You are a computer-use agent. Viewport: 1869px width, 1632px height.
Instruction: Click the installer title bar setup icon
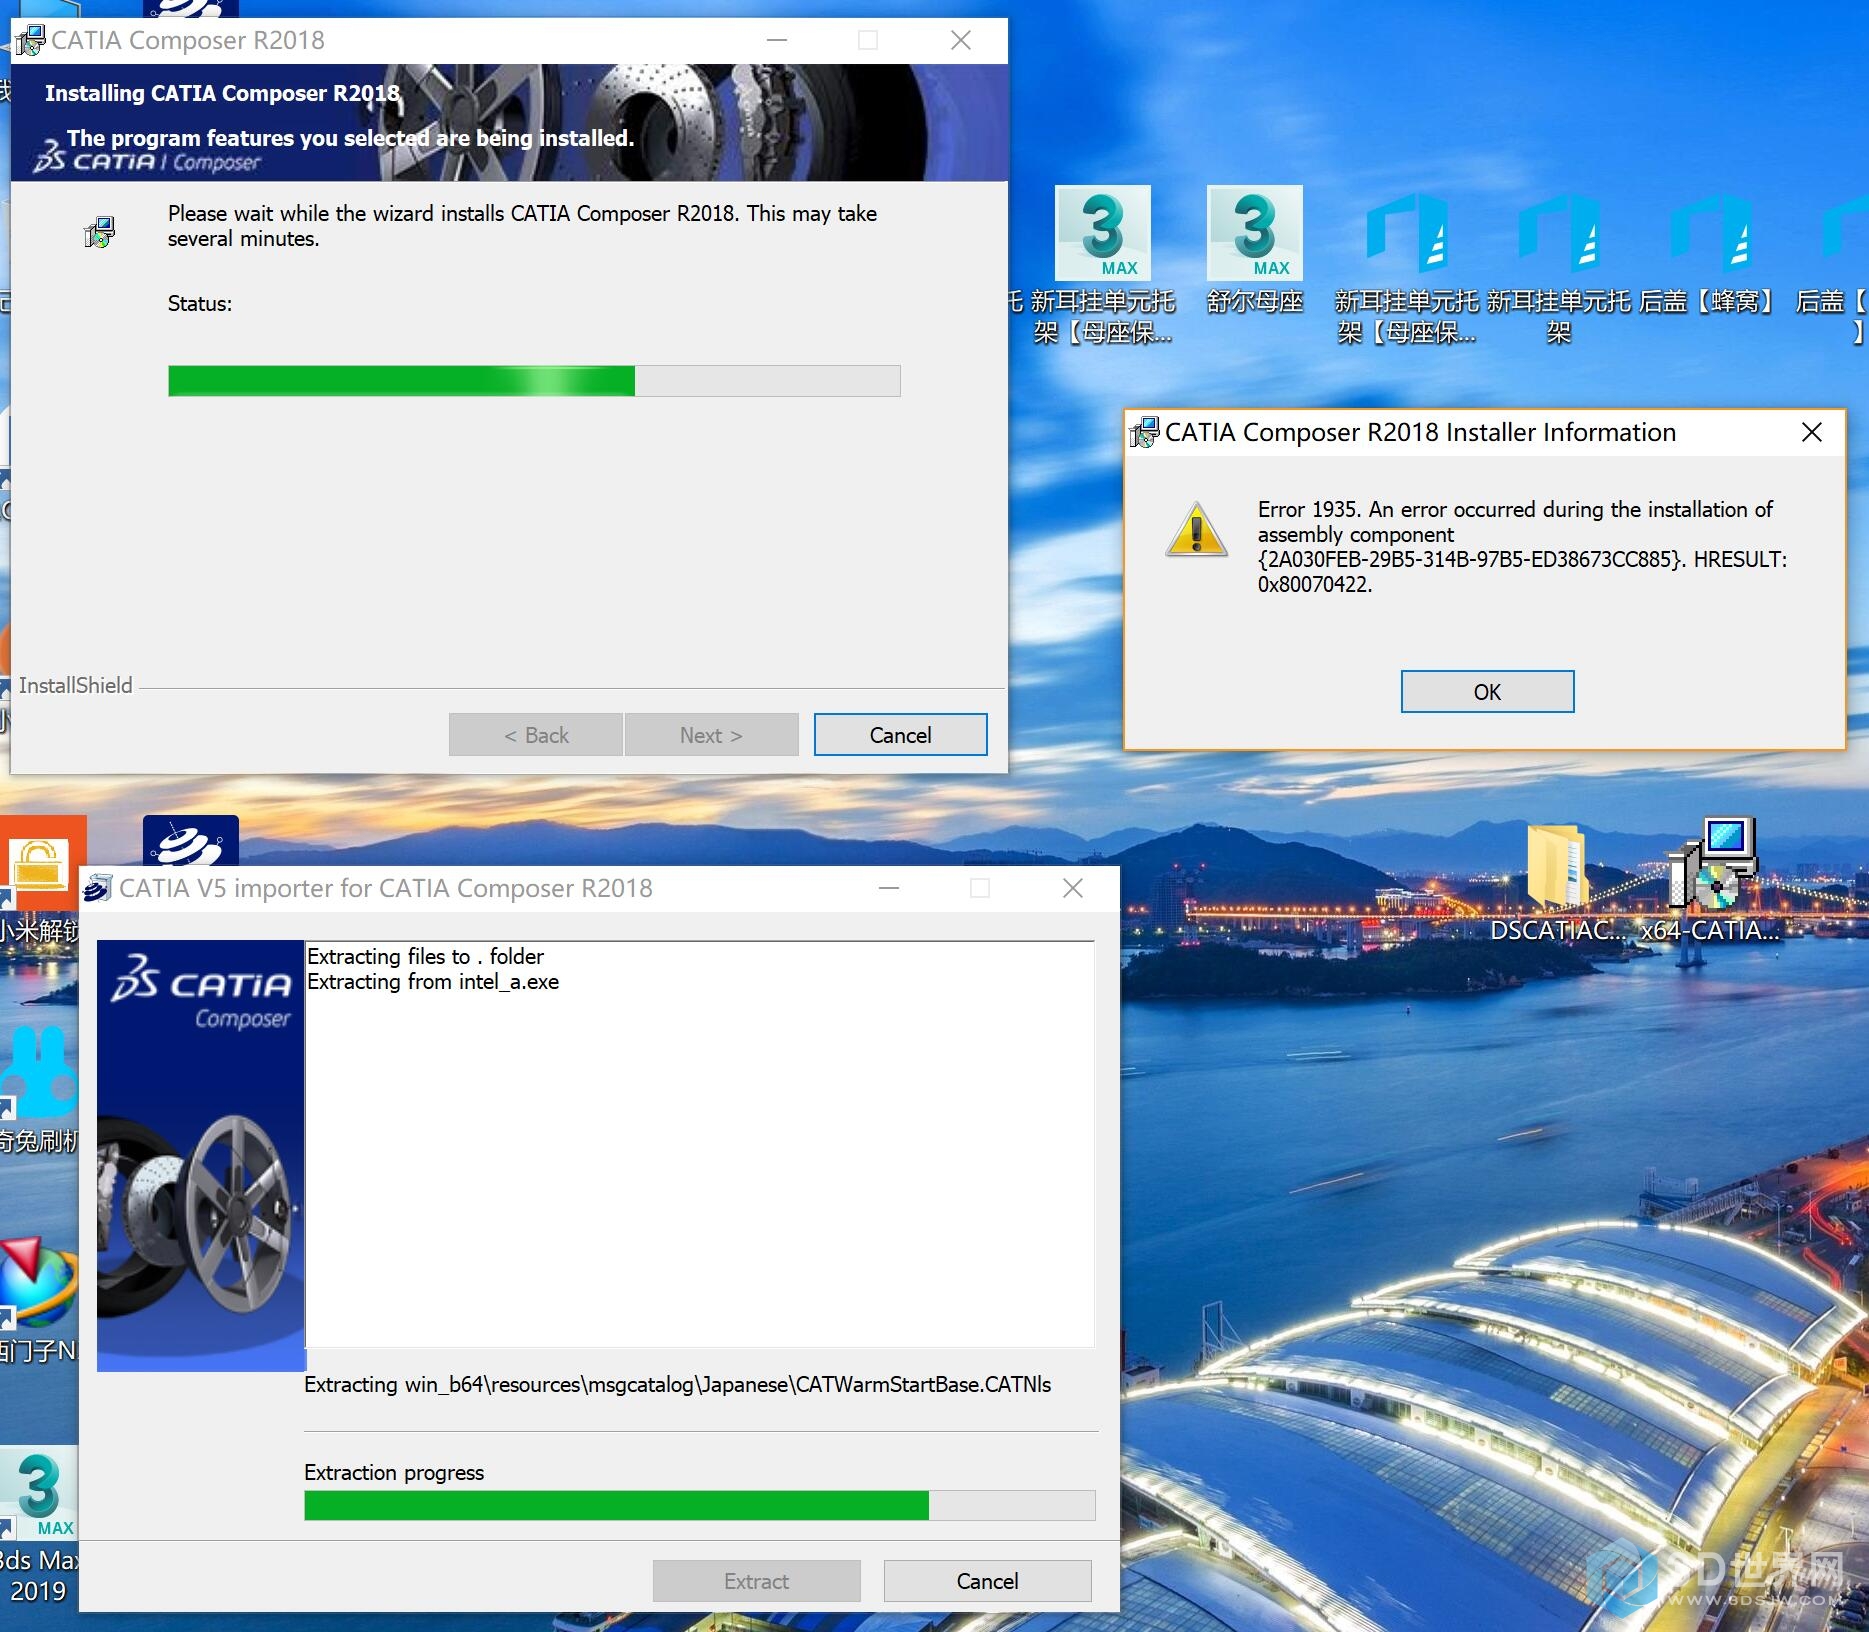30,40
